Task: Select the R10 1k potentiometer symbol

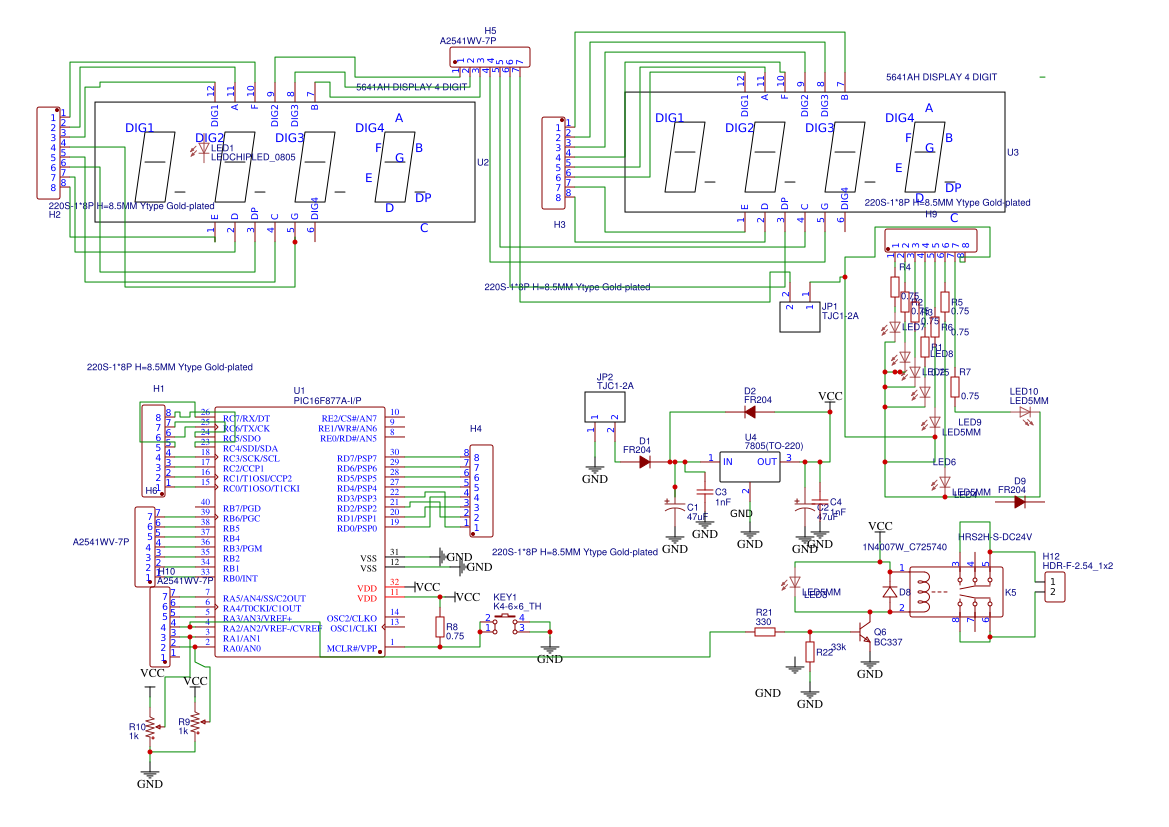Action: (150, 727)
